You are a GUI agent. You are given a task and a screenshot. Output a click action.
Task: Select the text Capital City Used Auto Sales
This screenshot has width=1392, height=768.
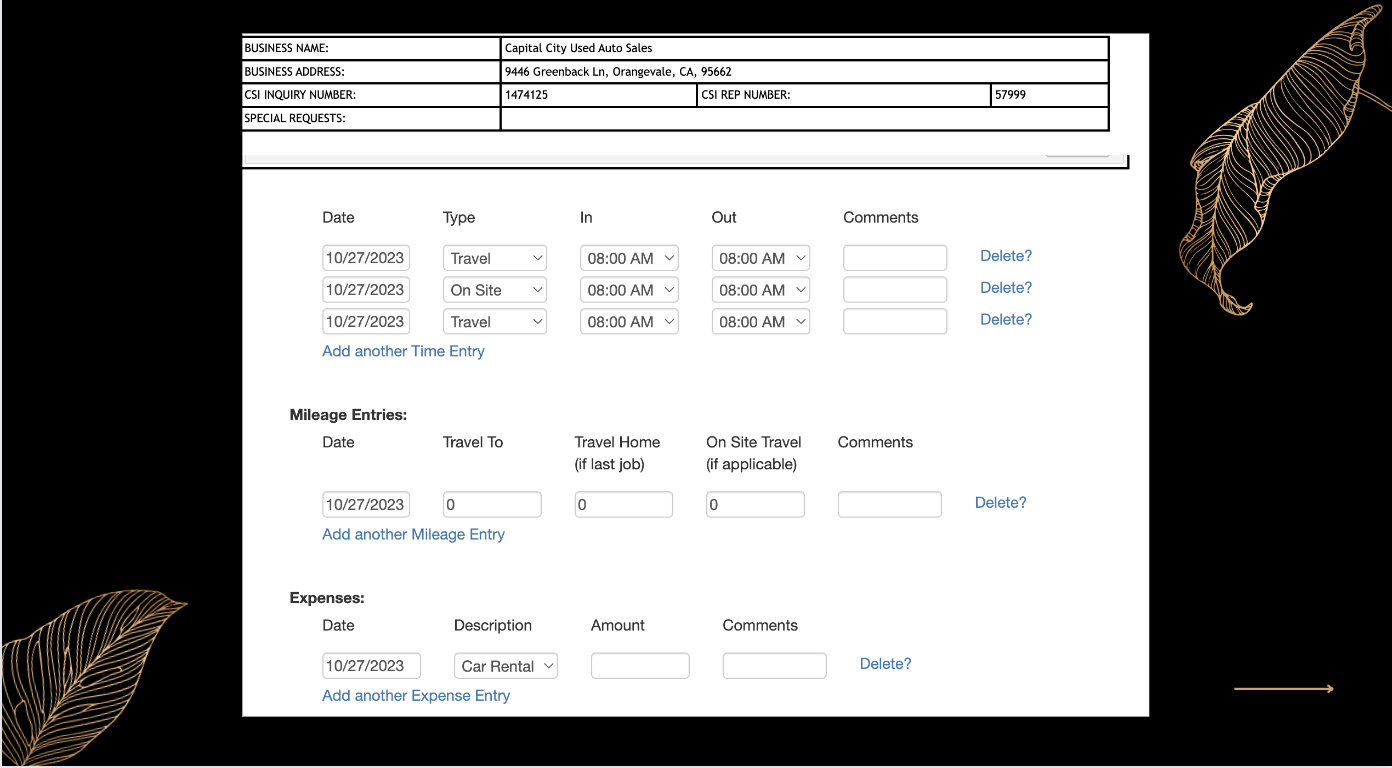coord(579,48)
